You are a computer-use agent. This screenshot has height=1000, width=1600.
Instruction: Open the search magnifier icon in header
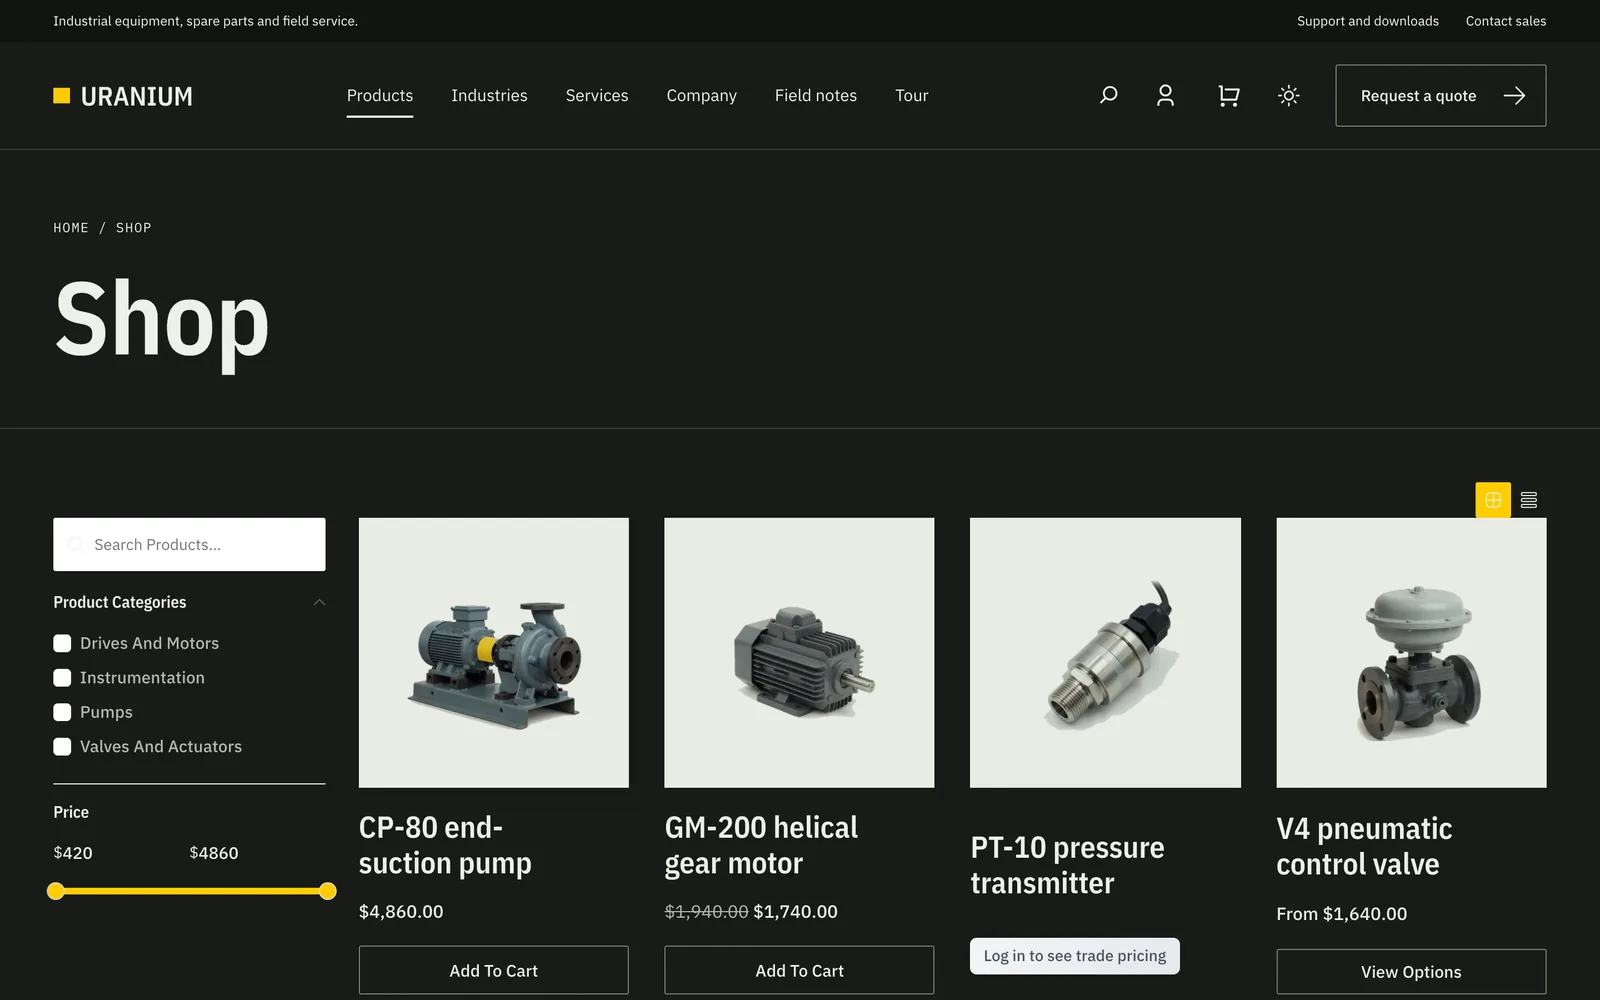1108,95
